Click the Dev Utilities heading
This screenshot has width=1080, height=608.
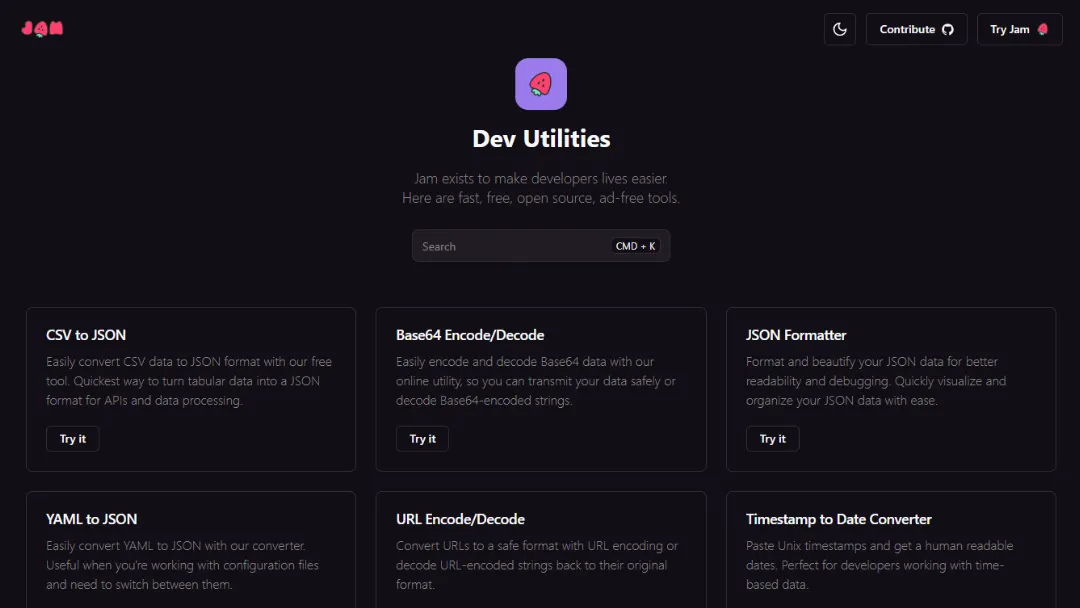[x=541, y=138]
